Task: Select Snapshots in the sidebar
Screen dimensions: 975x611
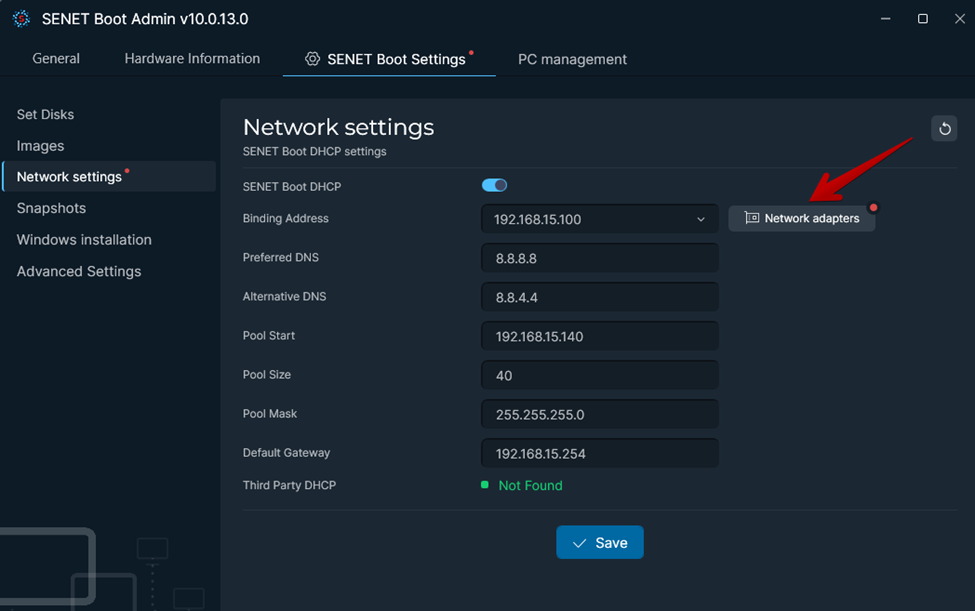Action: point(51,208)
